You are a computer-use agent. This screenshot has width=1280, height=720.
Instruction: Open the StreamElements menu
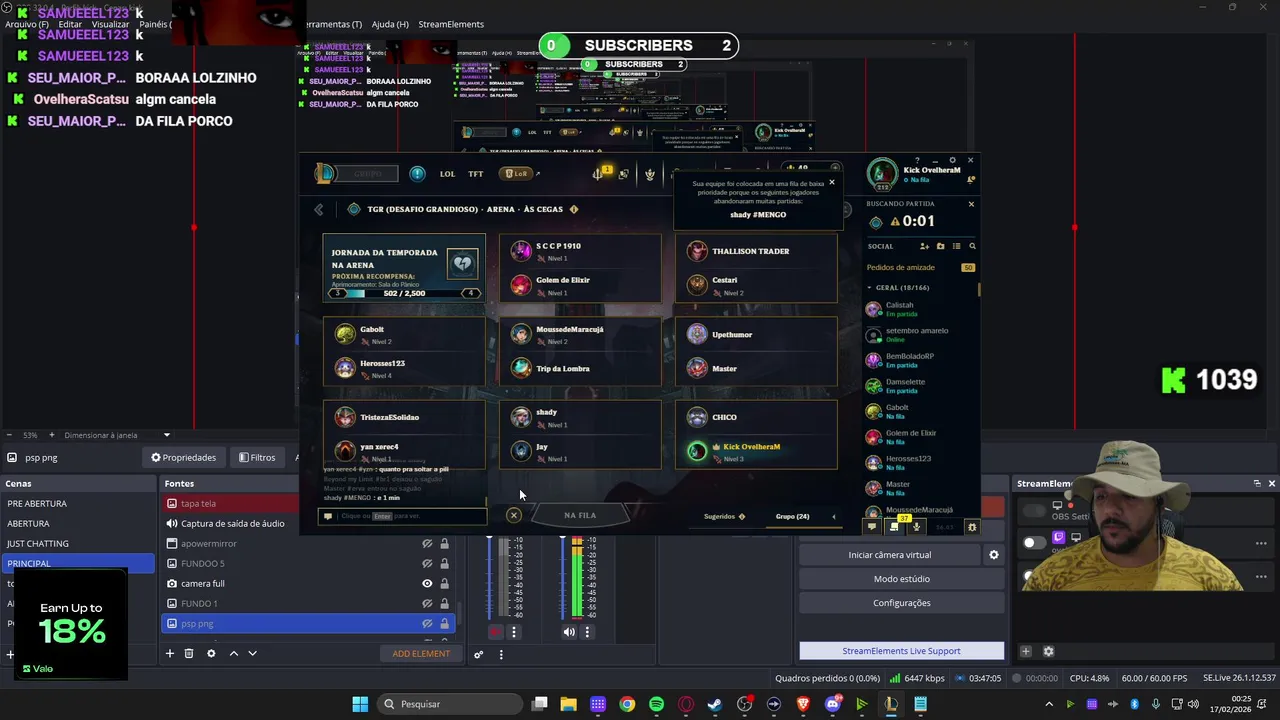coord(451,24)
